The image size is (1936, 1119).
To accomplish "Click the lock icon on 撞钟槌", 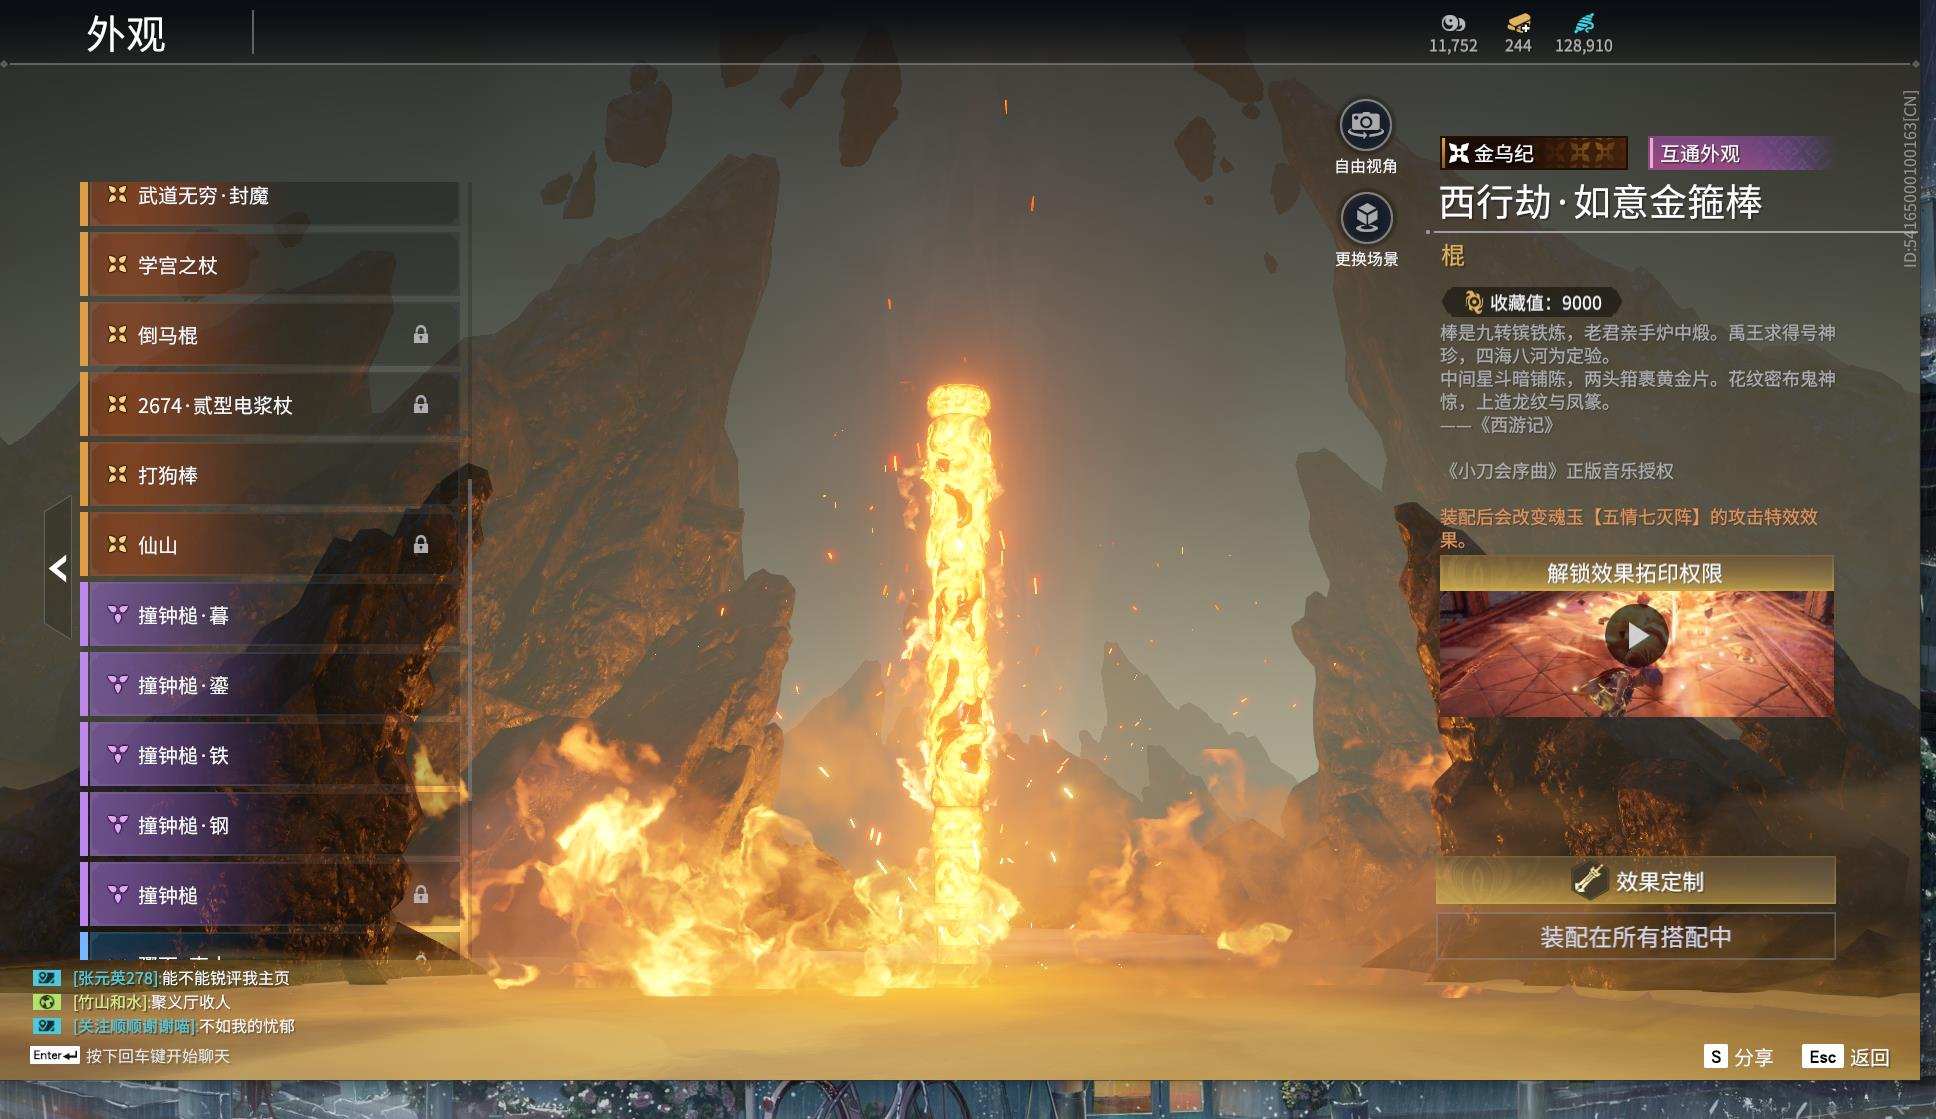I will pyautogui.click(x=421, y=895).
